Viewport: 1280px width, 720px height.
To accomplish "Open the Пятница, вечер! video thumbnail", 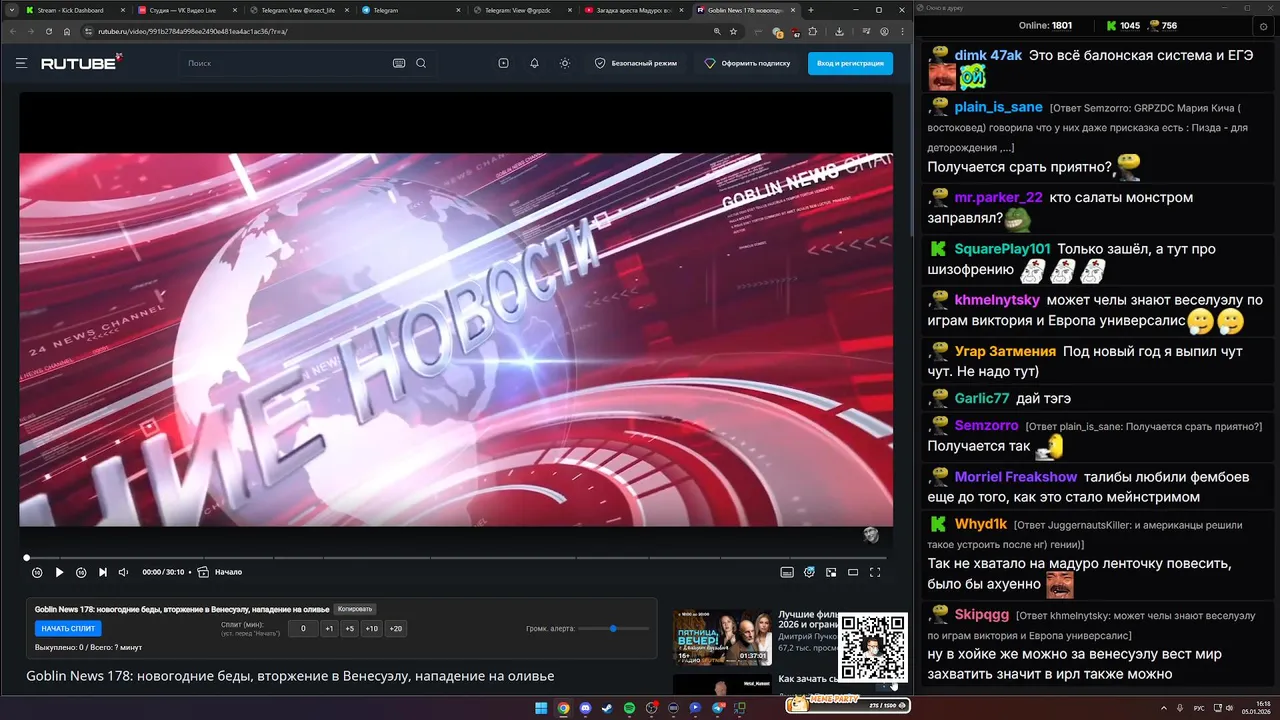I will tap(722, 637).
